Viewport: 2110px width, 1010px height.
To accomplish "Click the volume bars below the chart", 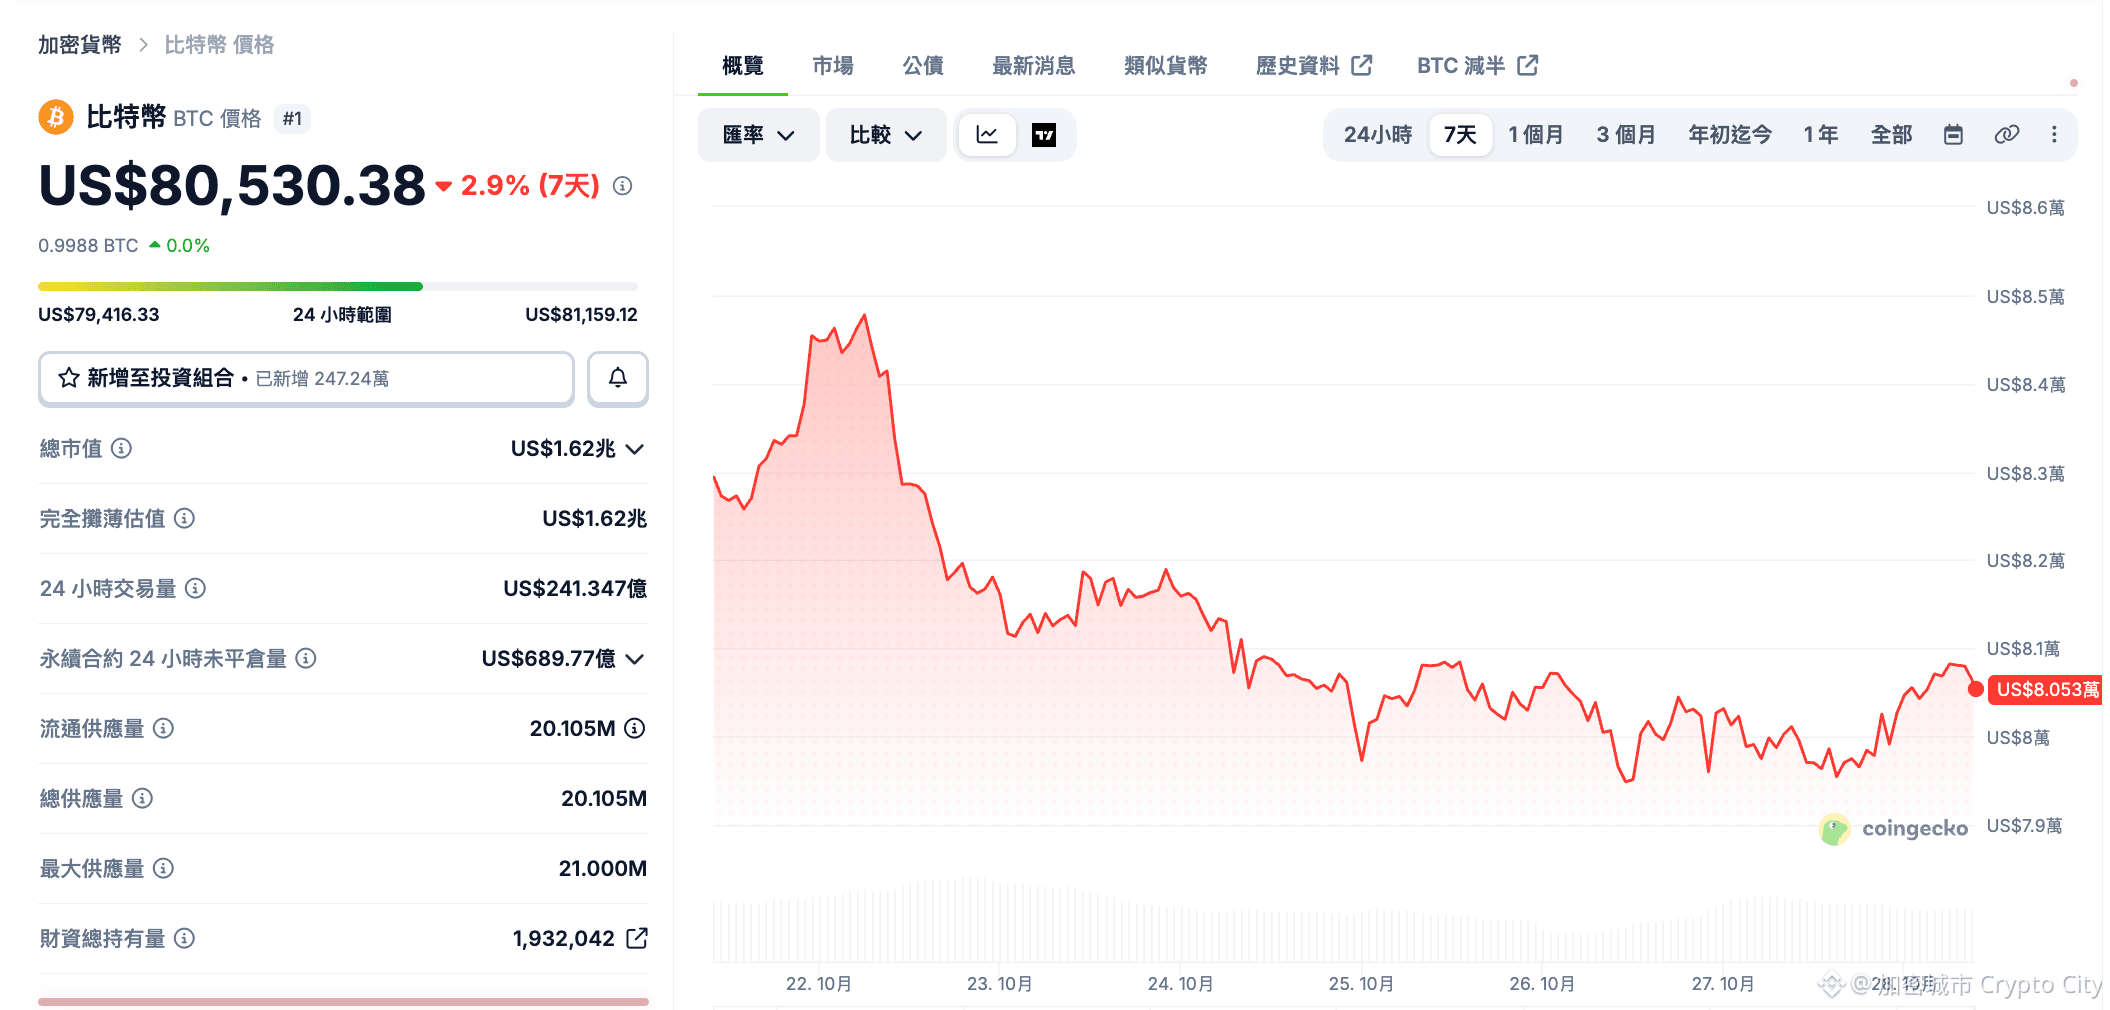I will coord(1342,920).
